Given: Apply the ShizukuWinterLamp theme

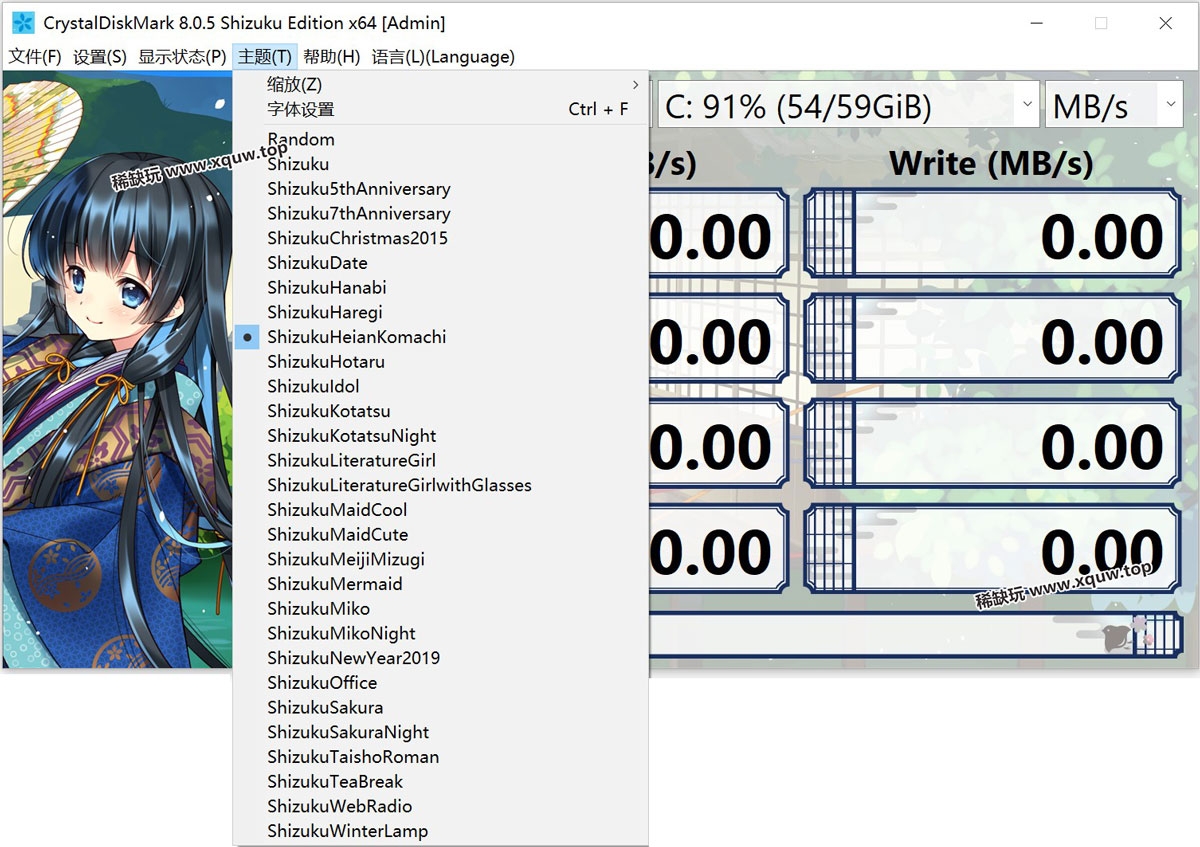Looking at the screenshot, I should (x=441, y=831).
